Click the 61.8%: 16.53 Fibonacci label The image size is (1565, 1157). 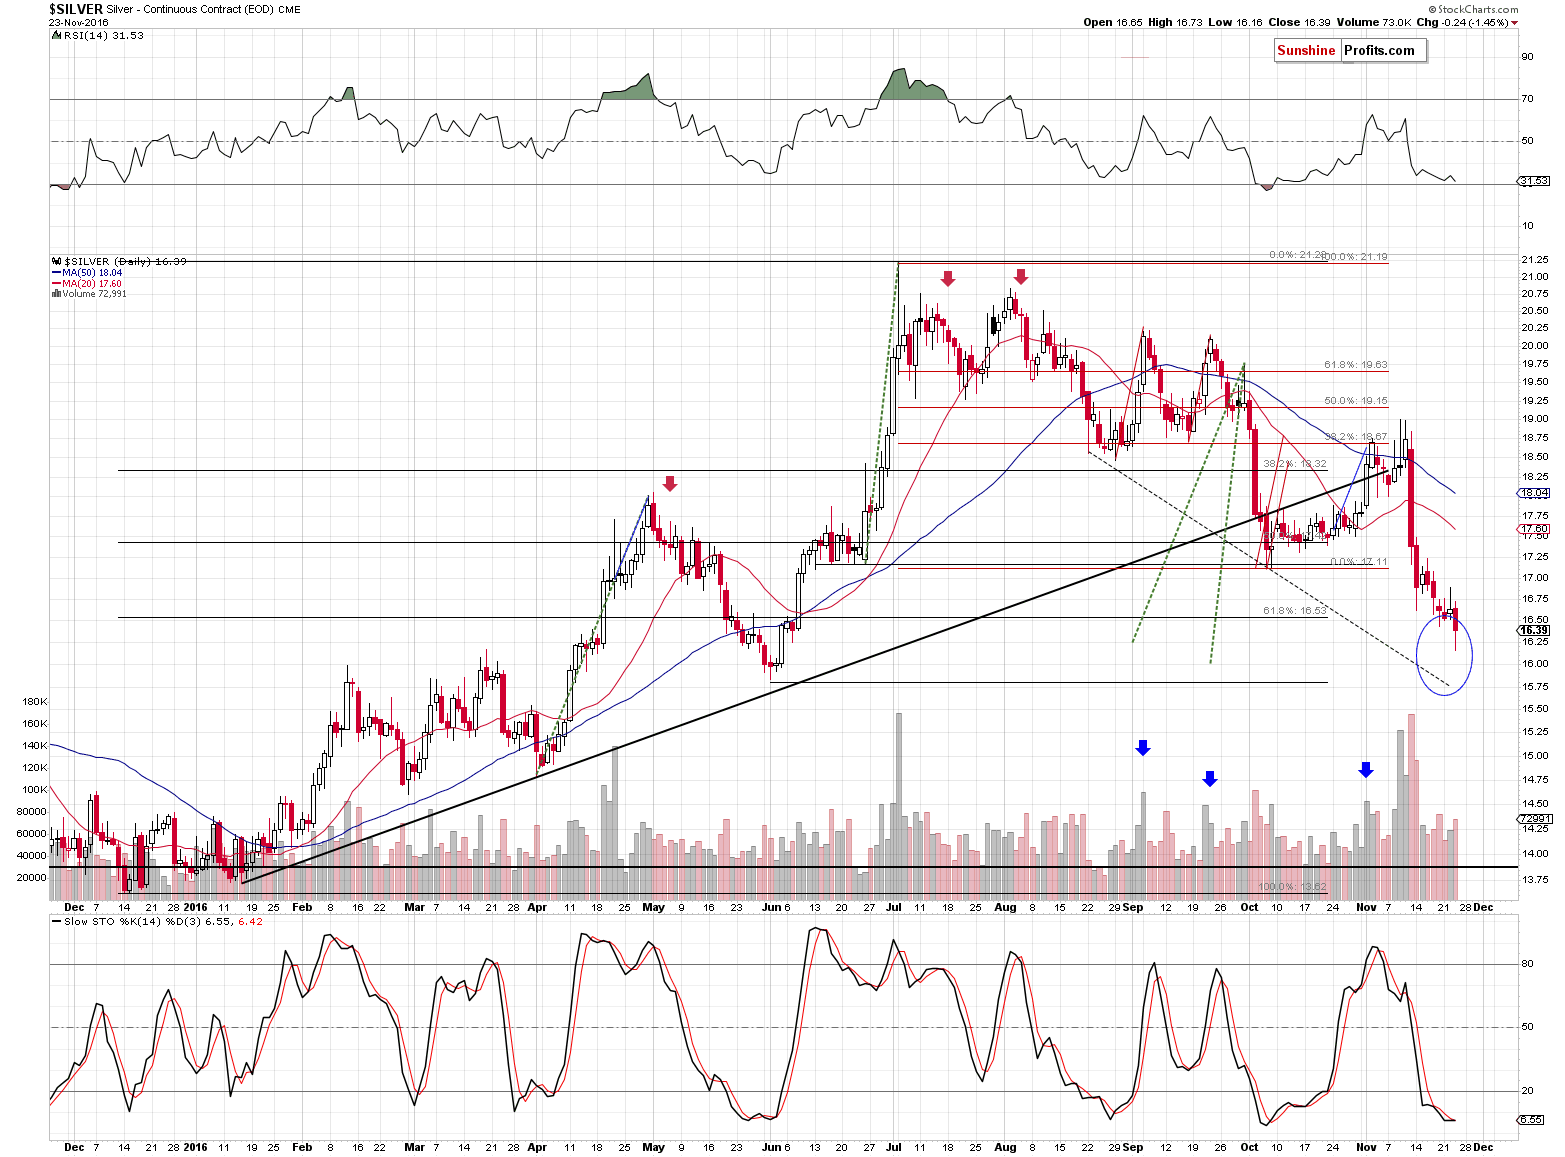coord(1295,610)
